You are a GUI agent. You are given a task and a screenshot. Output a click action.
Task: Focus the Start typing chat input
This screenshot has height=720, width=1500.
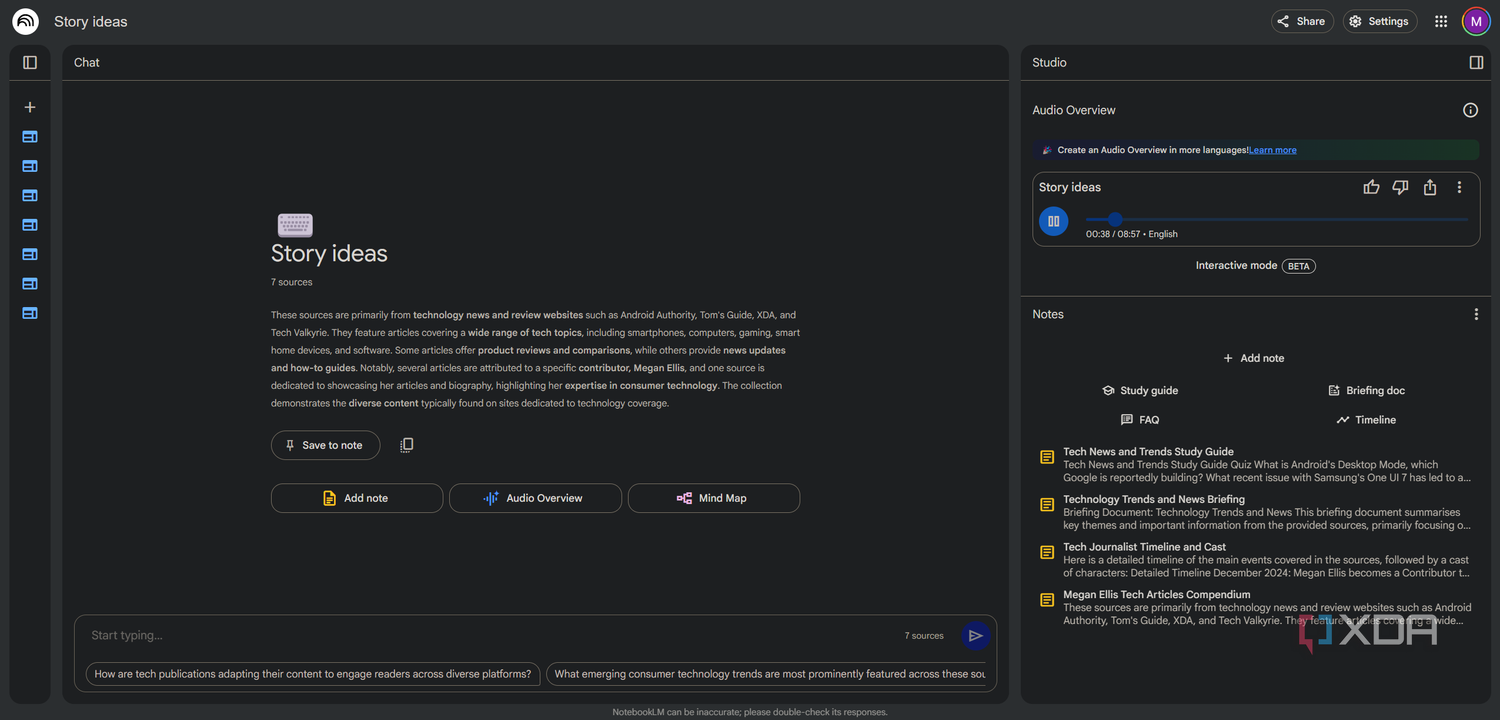pos(490,635)
